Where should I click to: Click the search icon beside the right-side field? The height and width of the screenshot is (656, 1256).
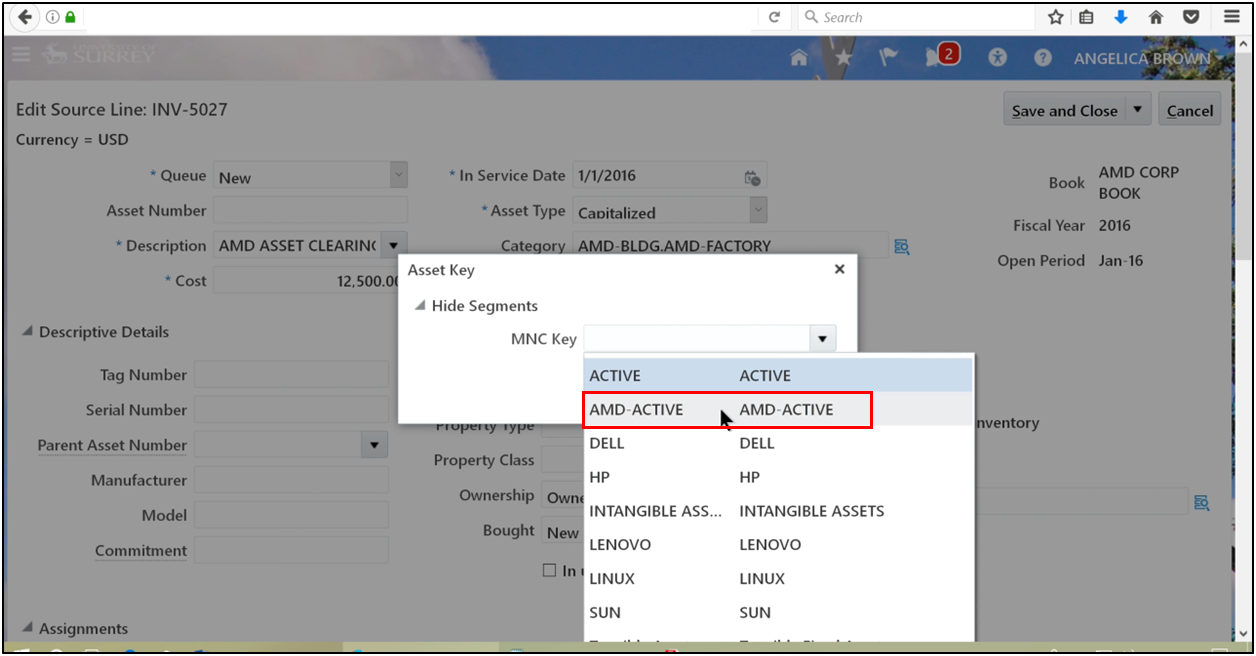1201,502
